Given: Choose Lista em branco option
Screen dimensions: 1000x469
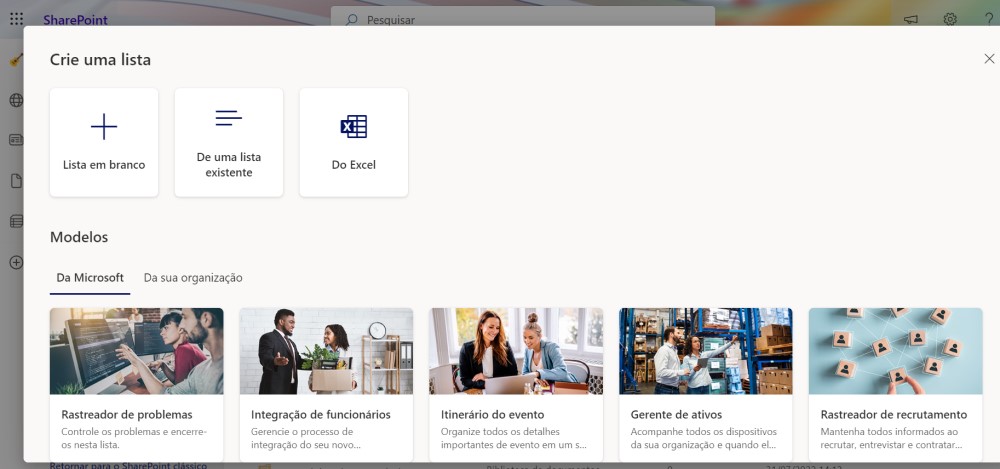Looking at the screenshot, I should (x=104, y=142).
